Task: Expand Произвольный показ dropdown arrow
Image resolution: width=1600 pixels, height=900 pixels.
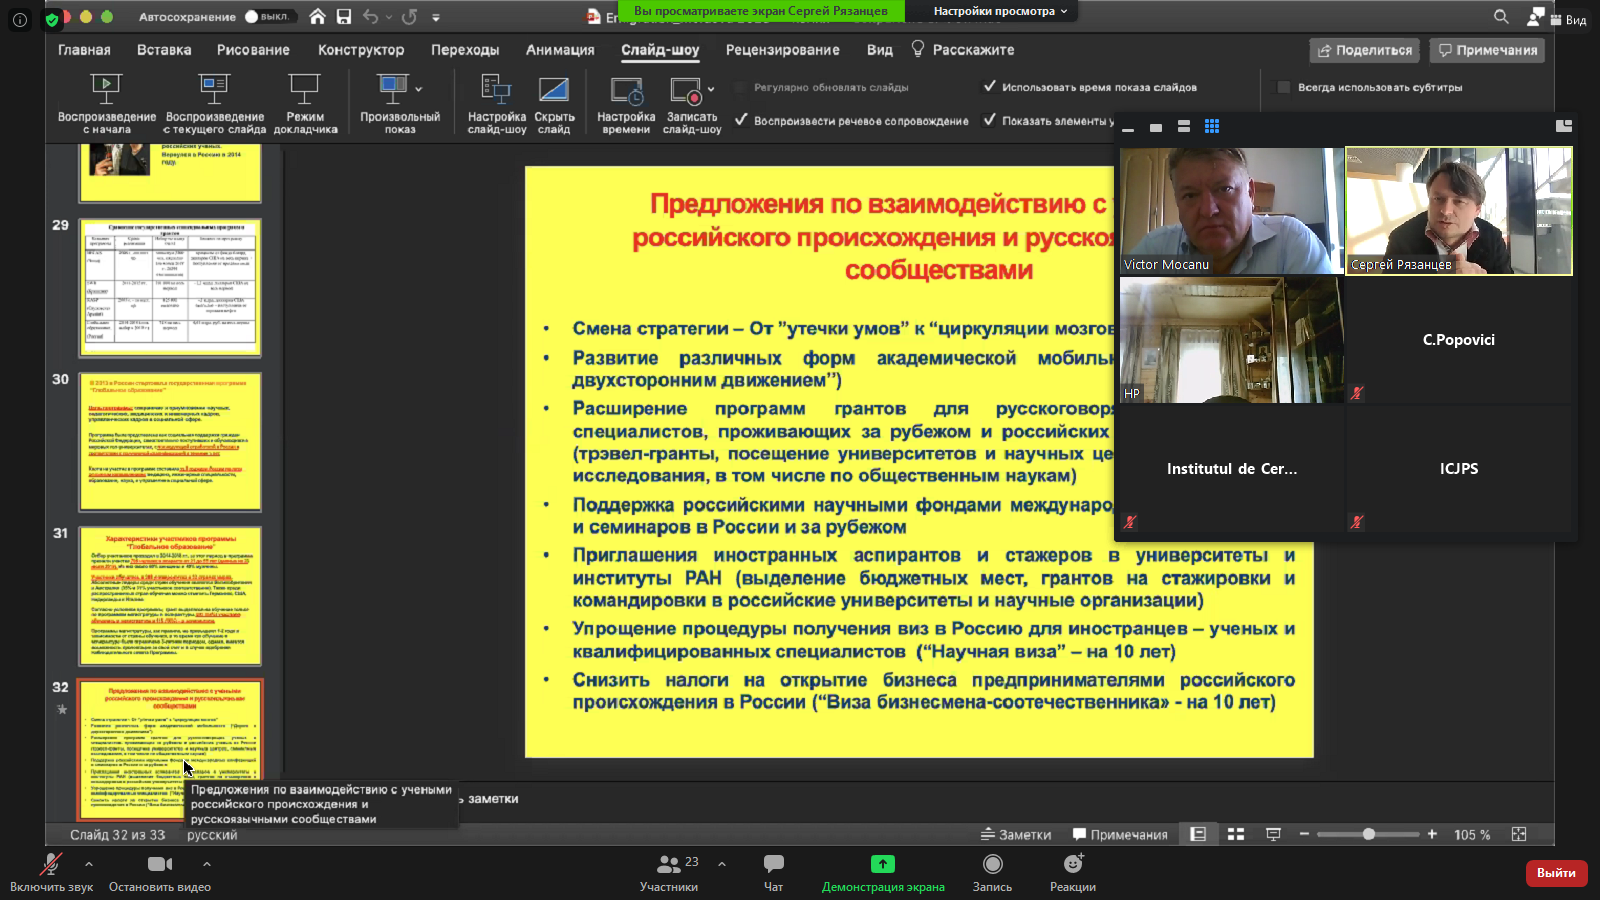Action: point(419,89)
